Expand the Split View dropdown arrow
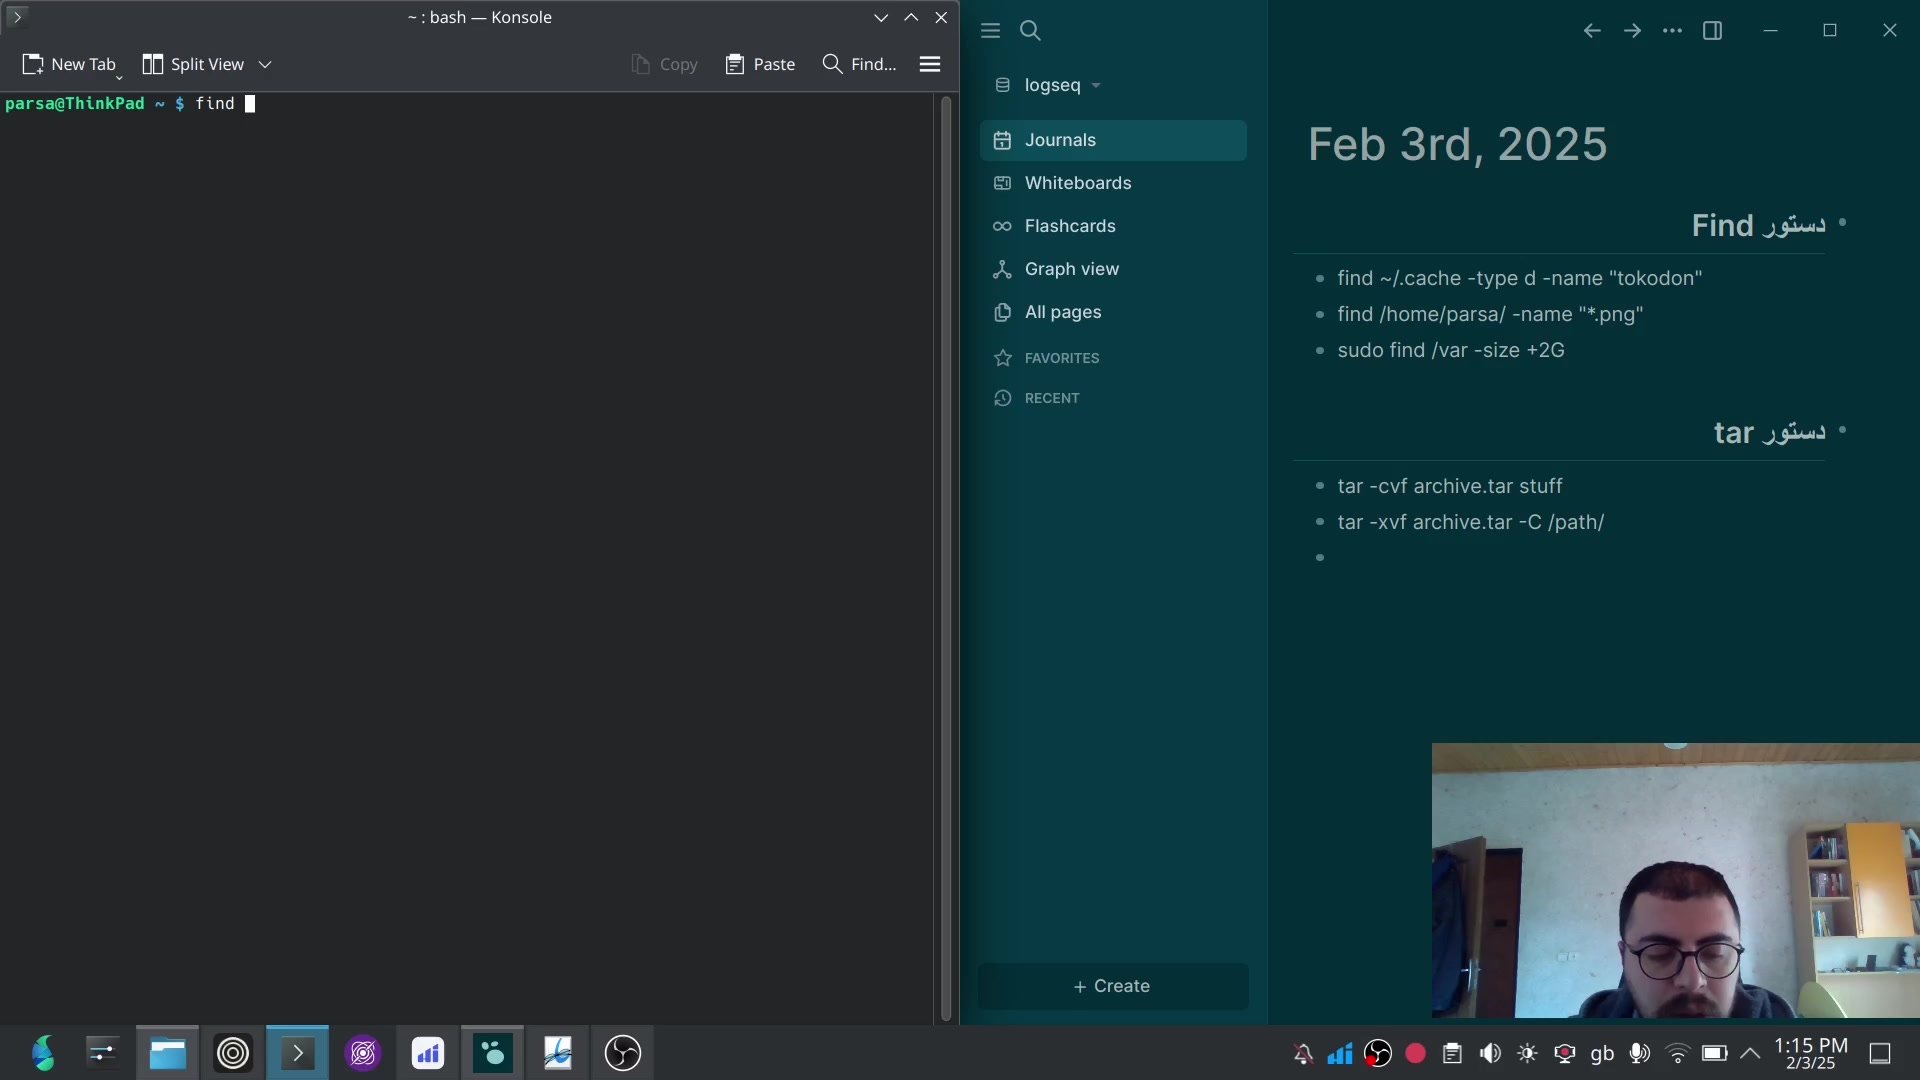Viewport: 1920px width, 1080px height. click(x=265, y=64)
